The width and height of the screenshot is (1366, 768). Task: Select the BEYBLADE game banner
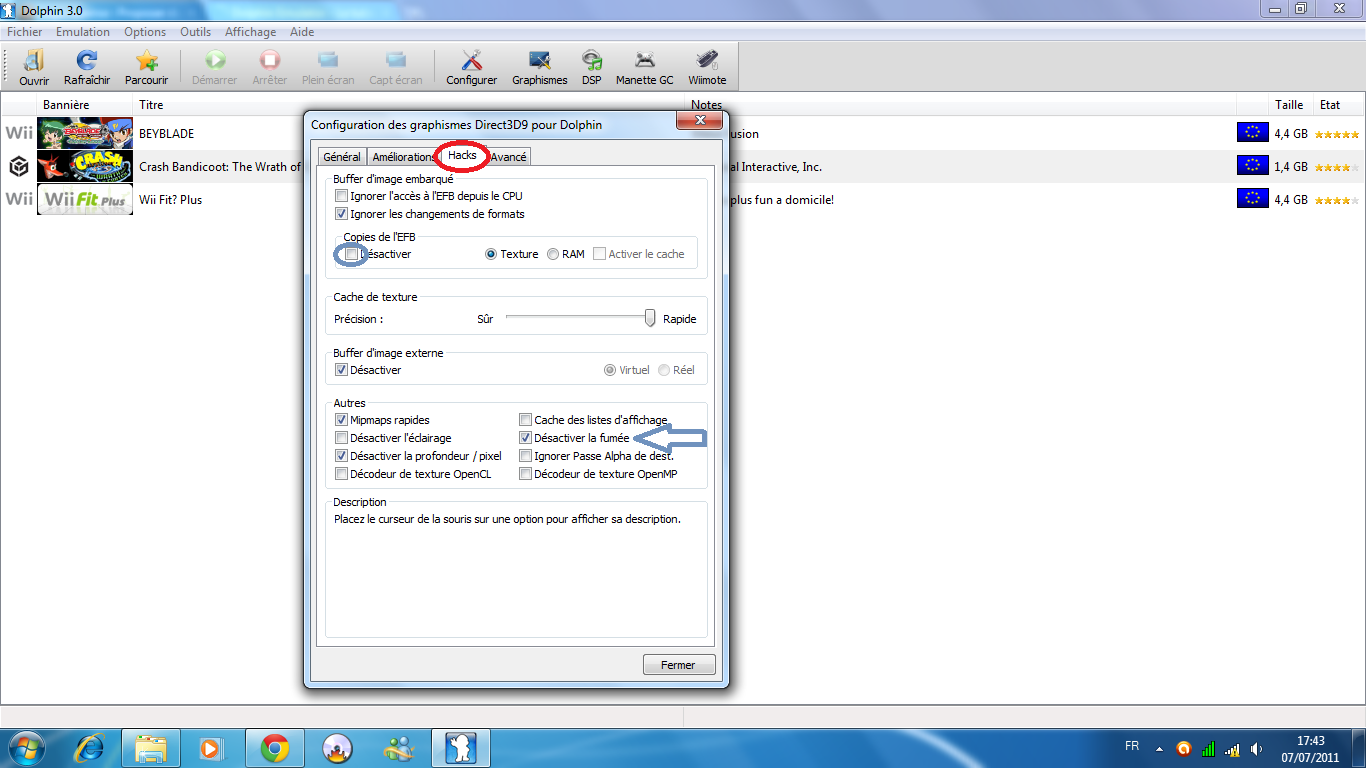click(x=85, y=133)
